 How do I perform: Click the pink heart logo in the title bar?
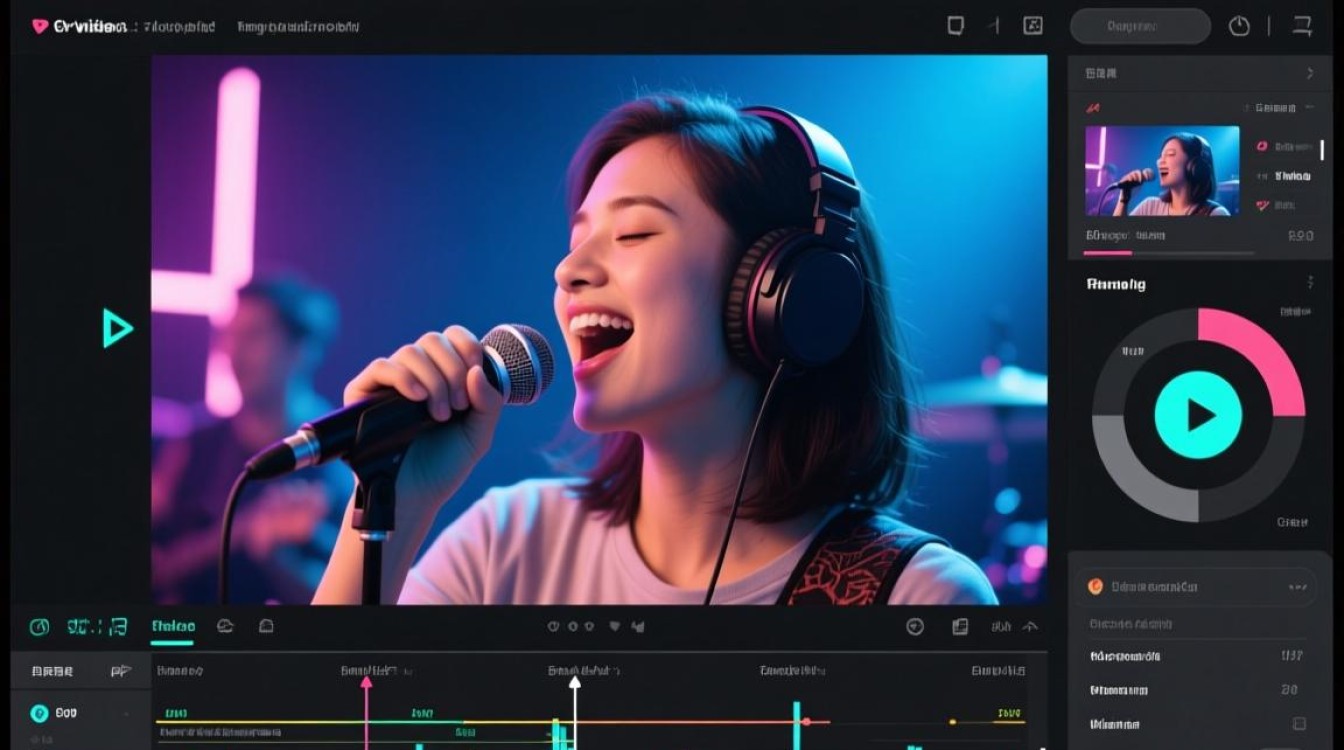40,27
